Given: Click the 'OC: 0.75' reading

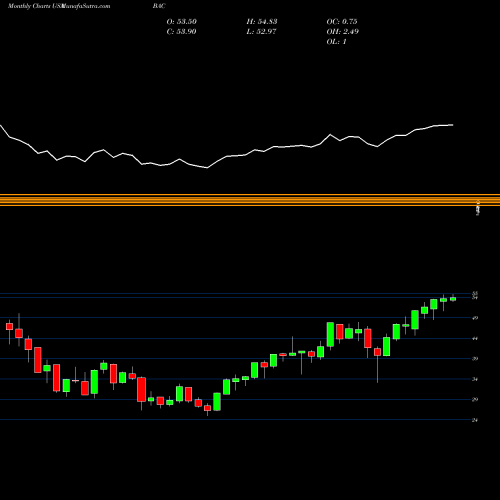Looking at the screenshot, I should tap(342, 22).
